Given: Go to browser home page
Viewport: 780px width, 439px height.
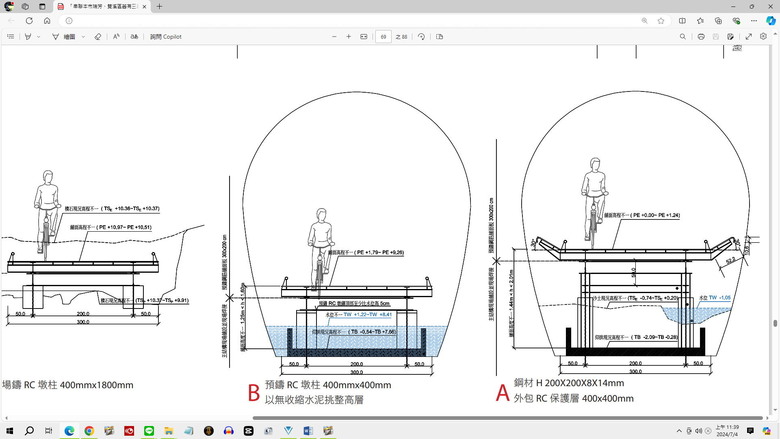Looking at the screenshot, I should pos(47,20).
